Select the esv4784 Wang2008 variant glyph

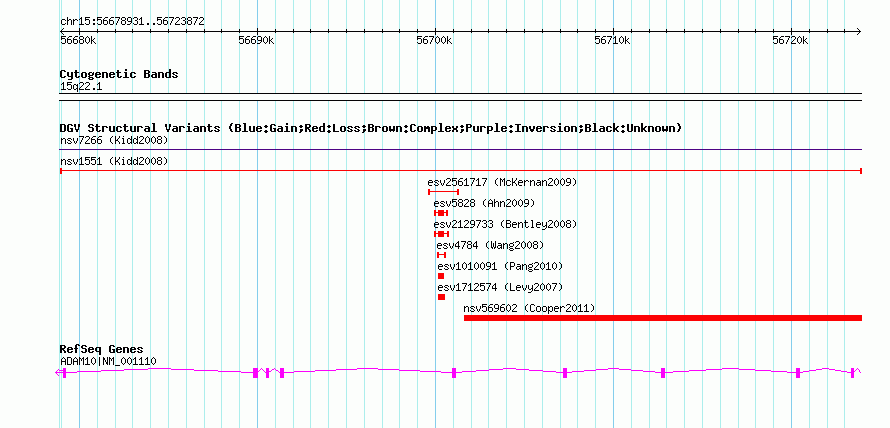(442, 255)
